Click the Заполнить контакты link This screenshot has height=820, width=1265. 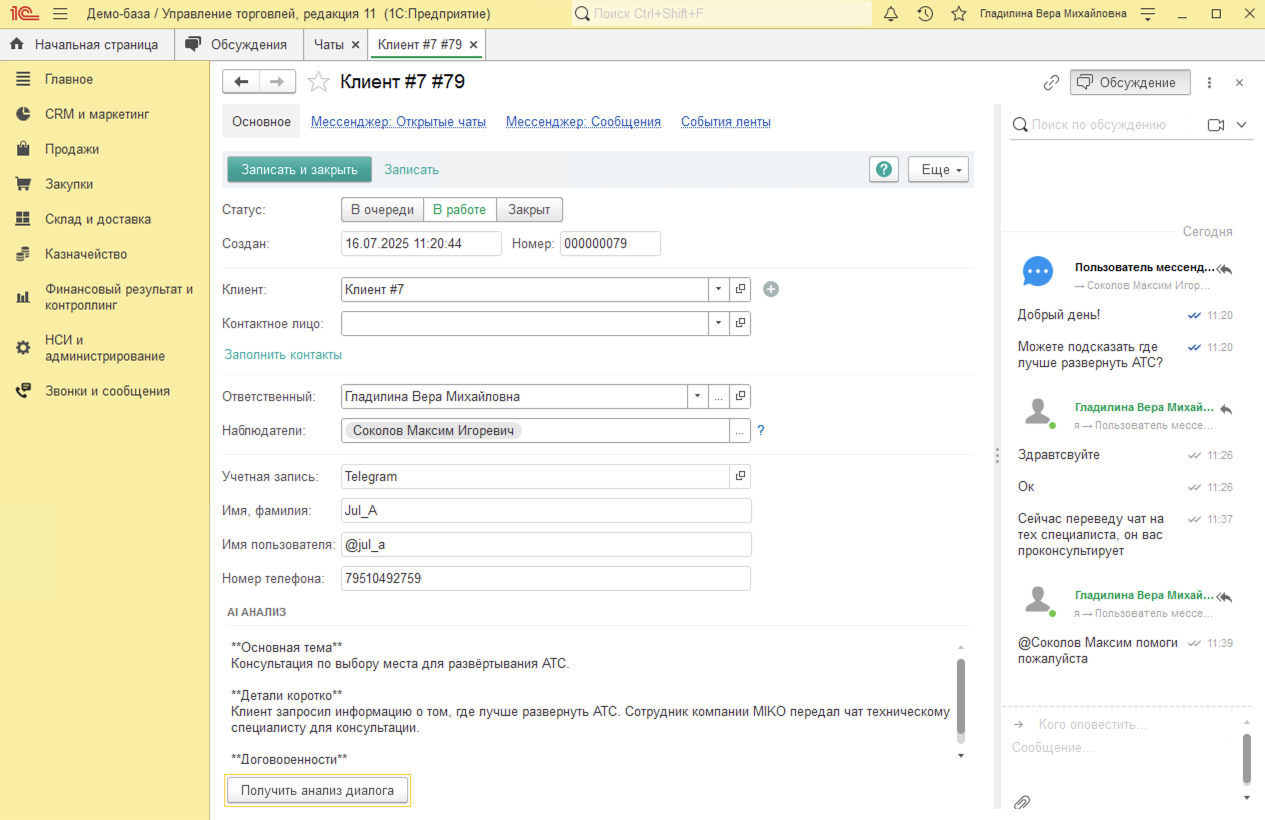[283, 354]
